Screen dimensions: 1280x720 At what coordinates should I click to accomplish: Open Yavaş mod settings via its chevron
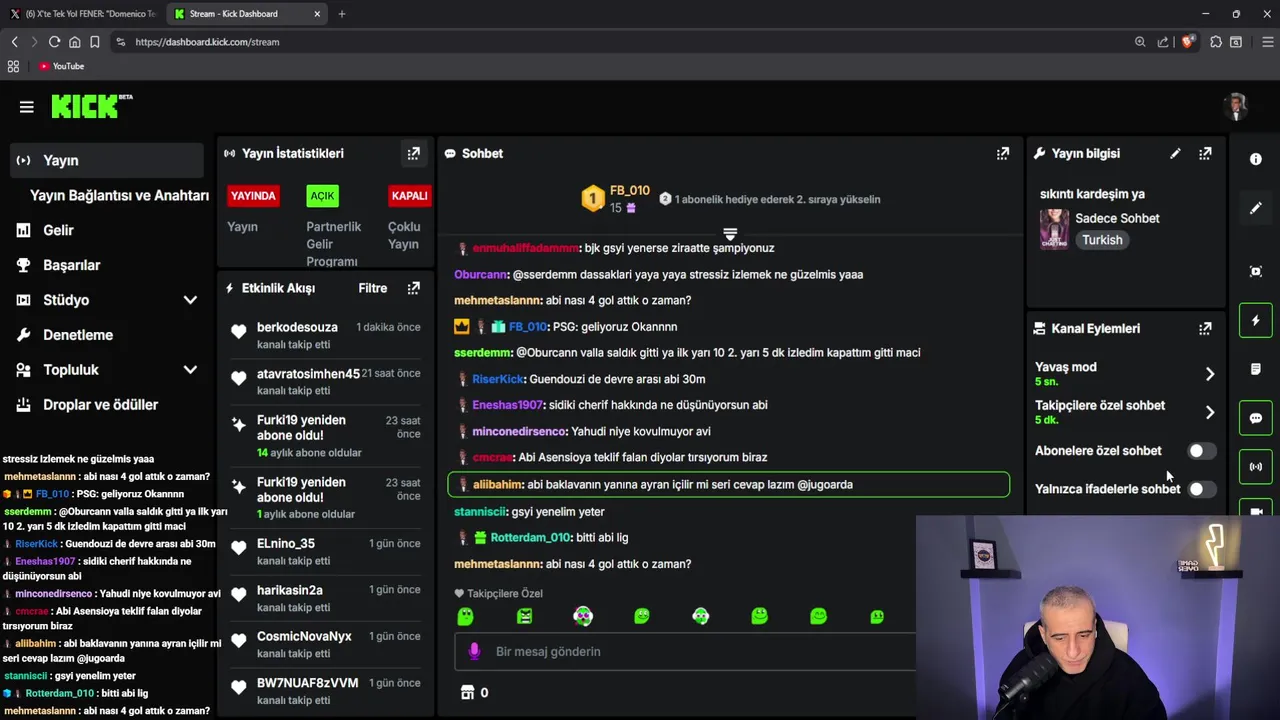click(1210, 374)
